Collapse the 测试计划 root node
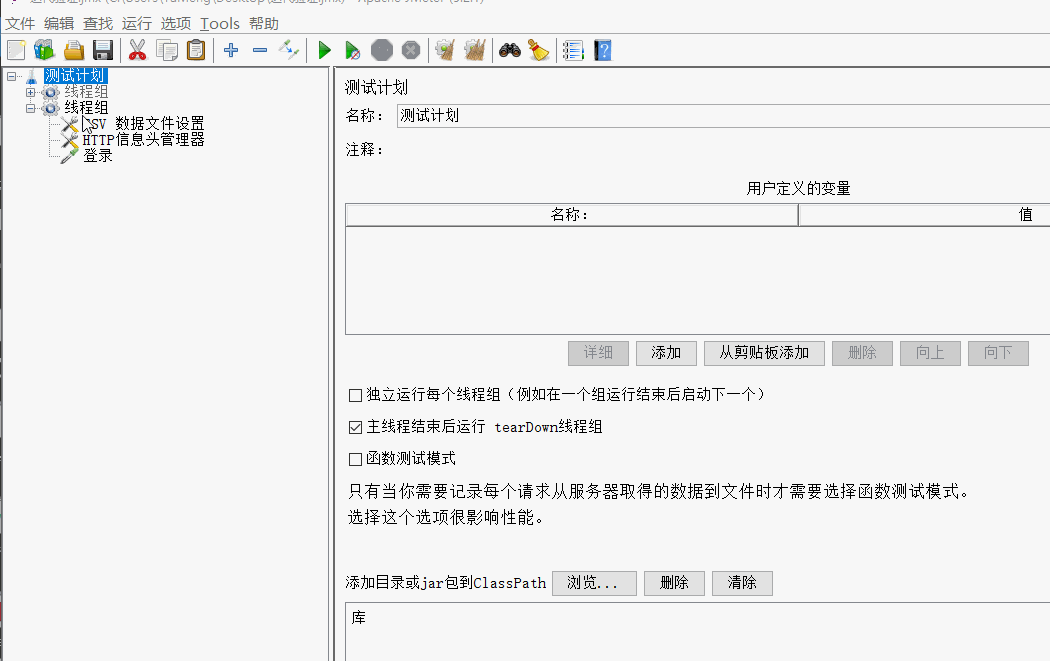This screenshot has width=1050, height=661. tap(11, 76)
